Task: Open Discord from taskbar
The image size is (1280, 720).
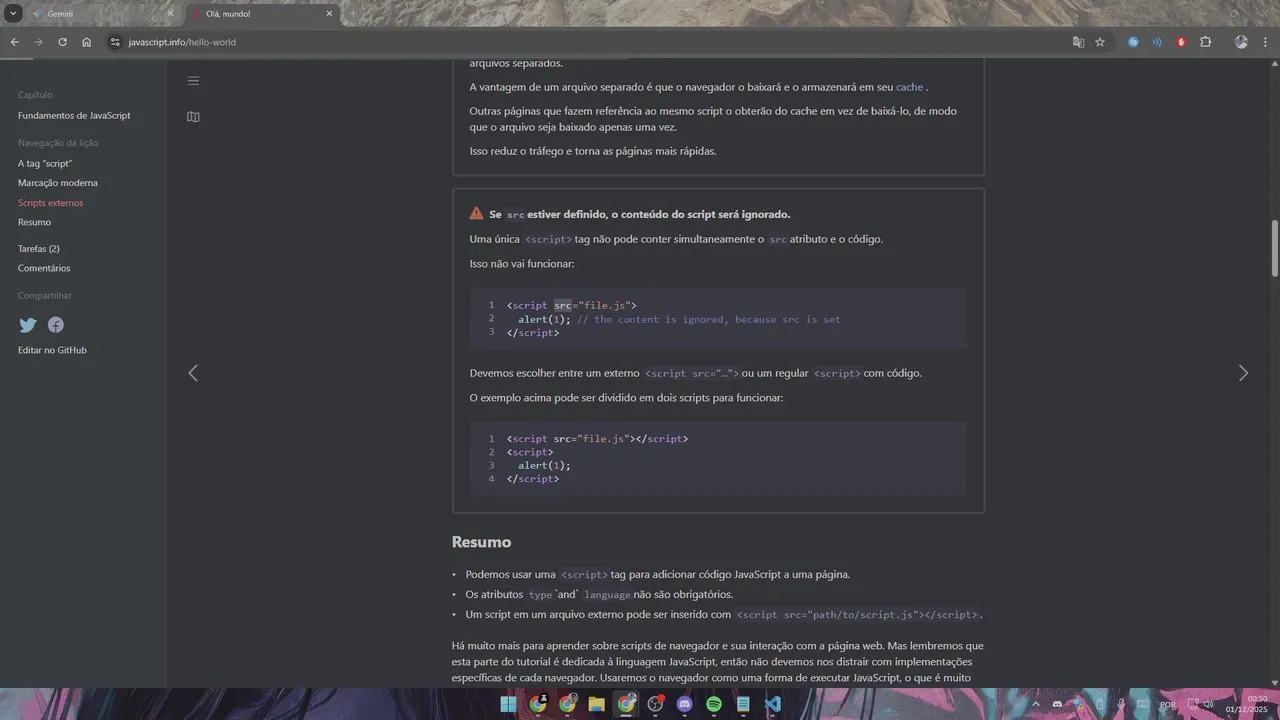Action: (x=685, y=704)
